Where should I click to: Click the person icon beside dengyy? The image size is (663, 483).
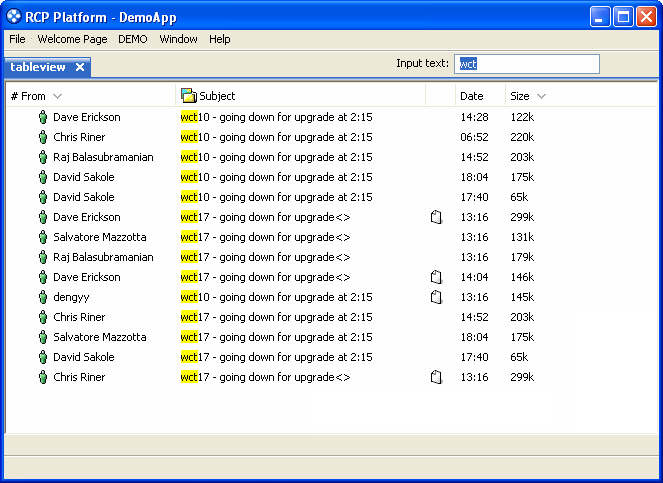(43, 297)
